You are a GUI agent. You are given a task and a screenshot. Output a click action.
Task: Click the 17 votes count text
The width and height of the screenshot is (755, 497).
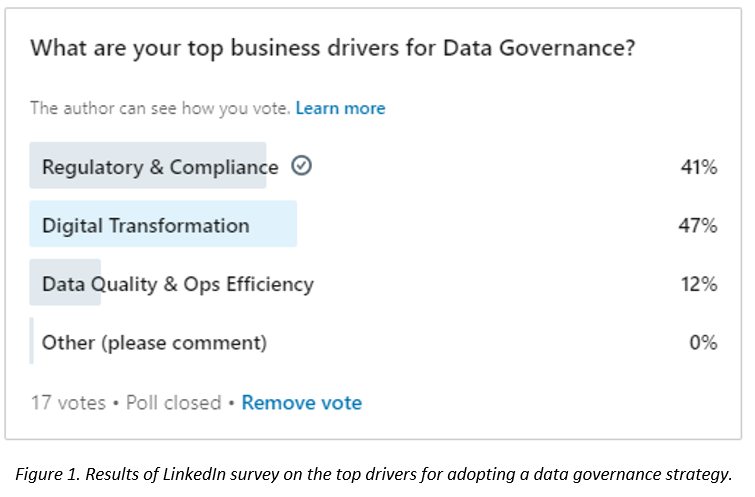[68, 403]
